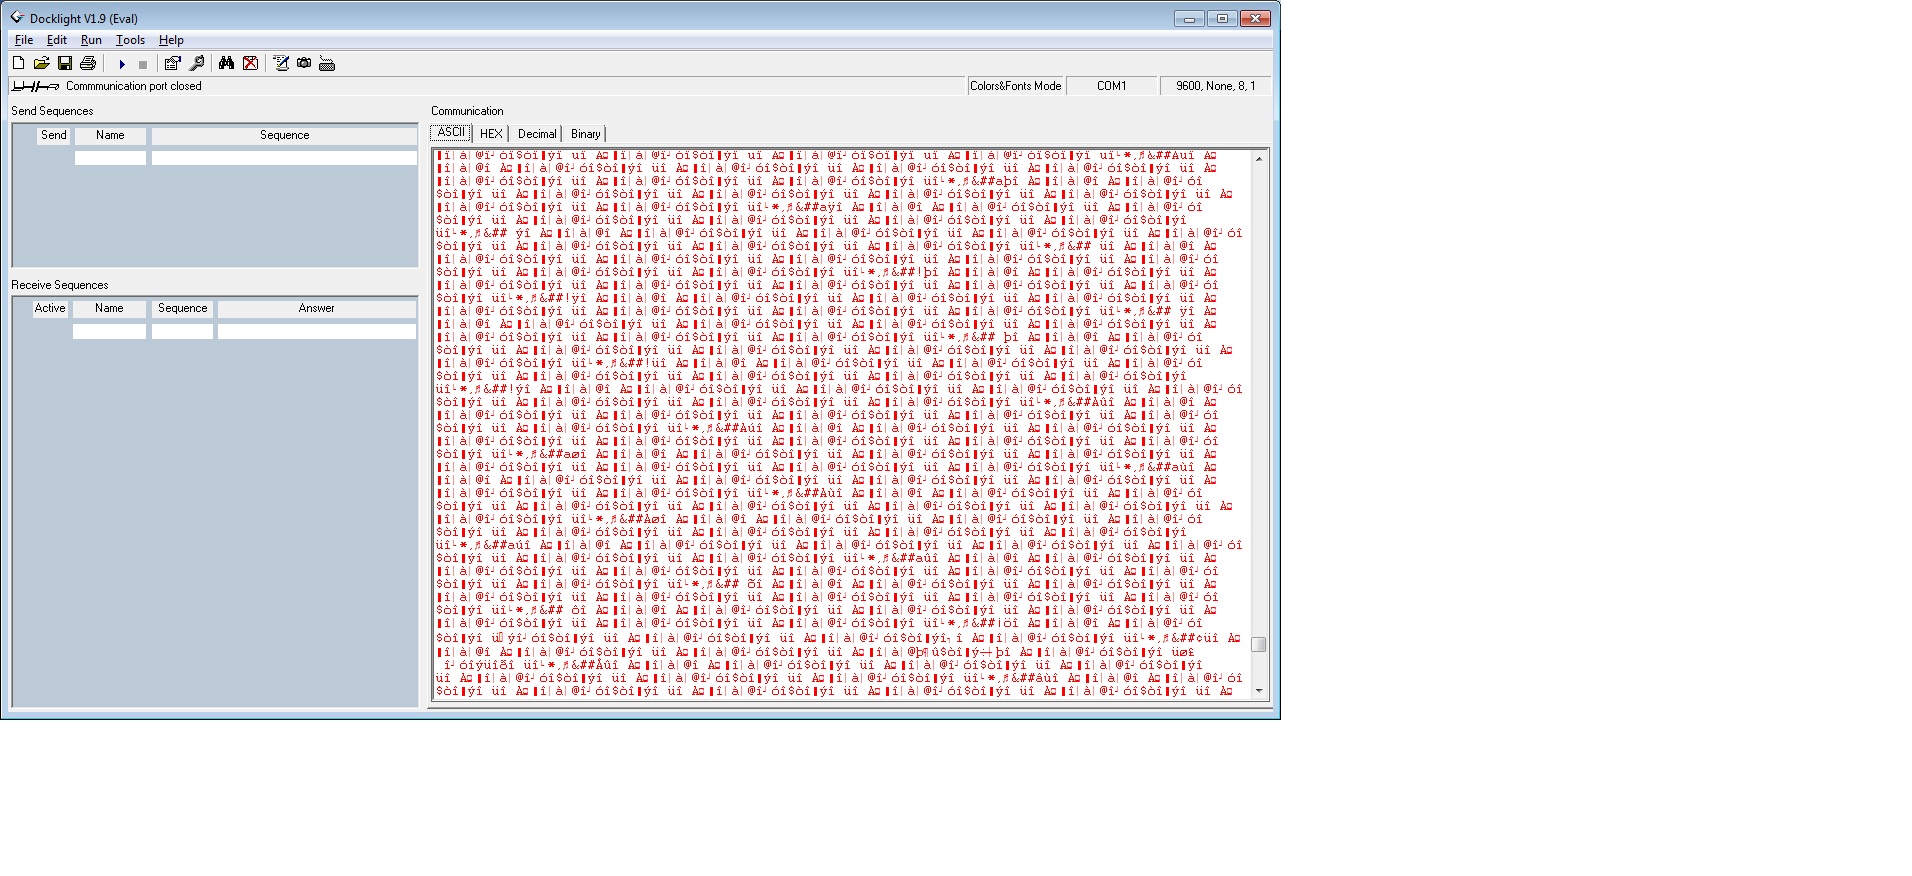Click the Send column header in Send Sequences
Image resolution: width=1912 pixels, height=876 pixels.
click(x=54, y=135)
